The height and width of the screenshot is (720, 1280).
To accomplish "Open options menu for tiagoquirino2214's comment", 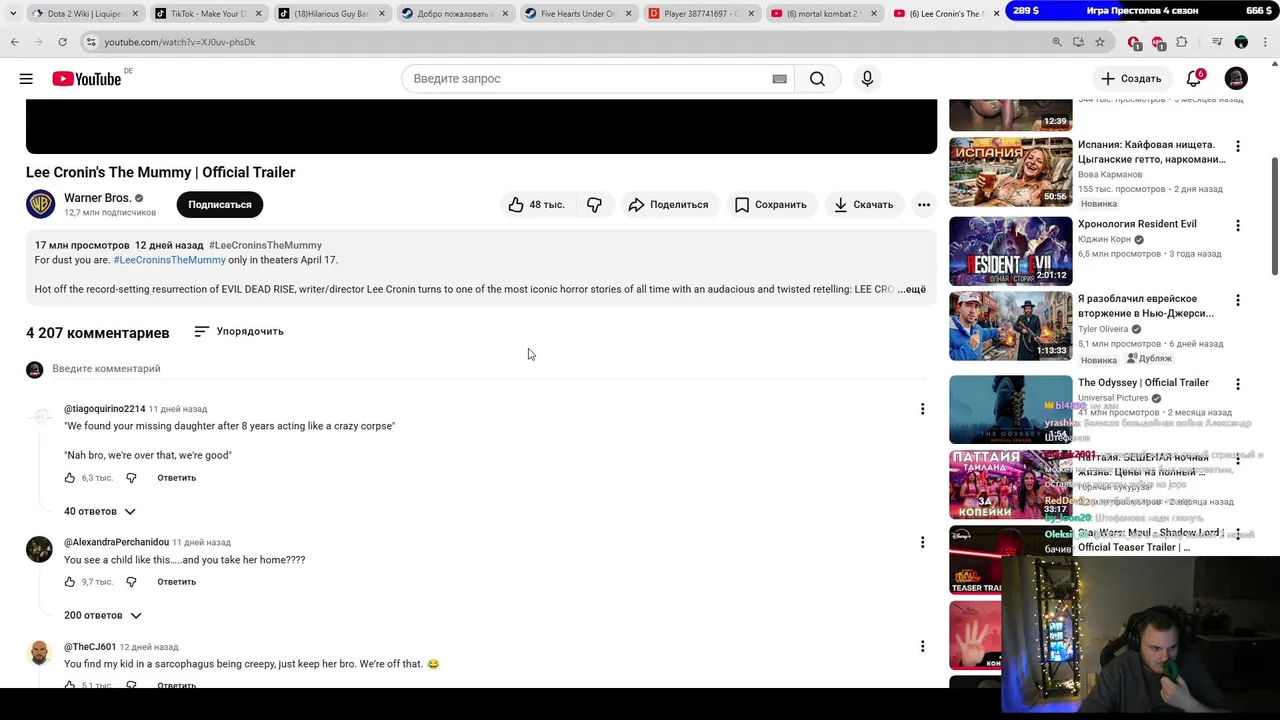I will pyautogui.click(x=922, y=409).
